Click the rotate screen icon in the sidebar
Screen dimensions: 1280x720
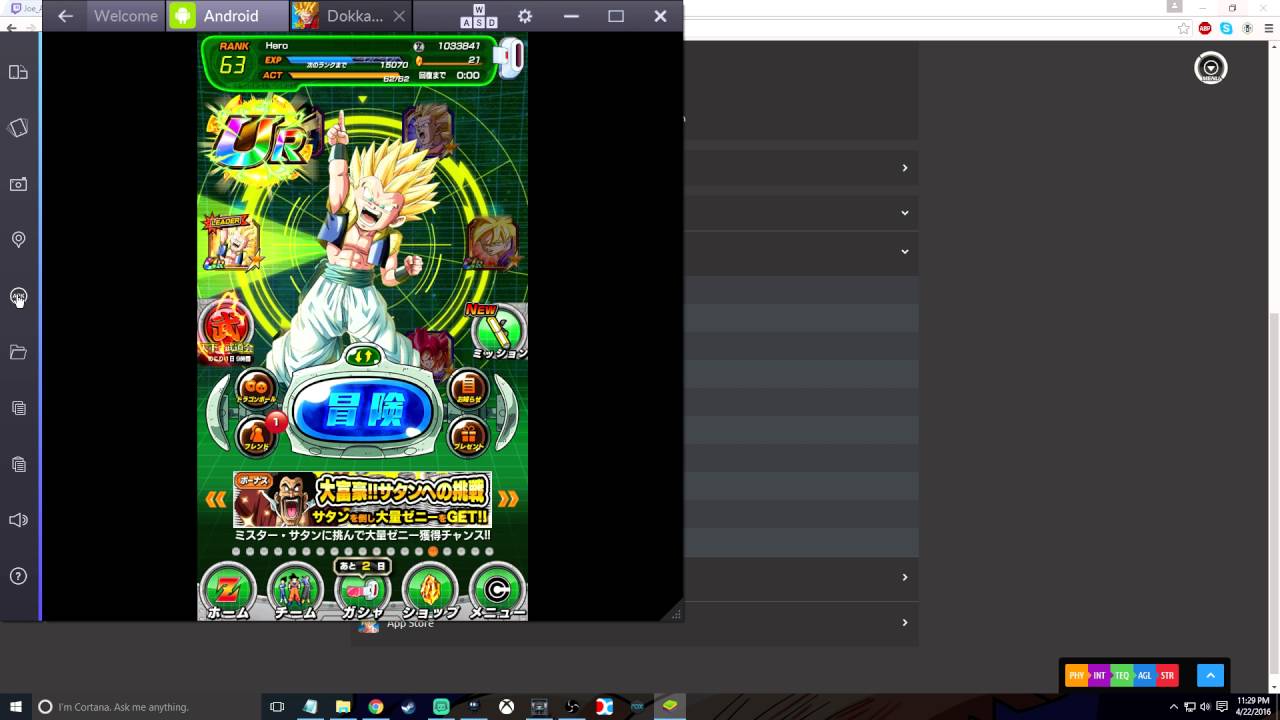(18, 128)
